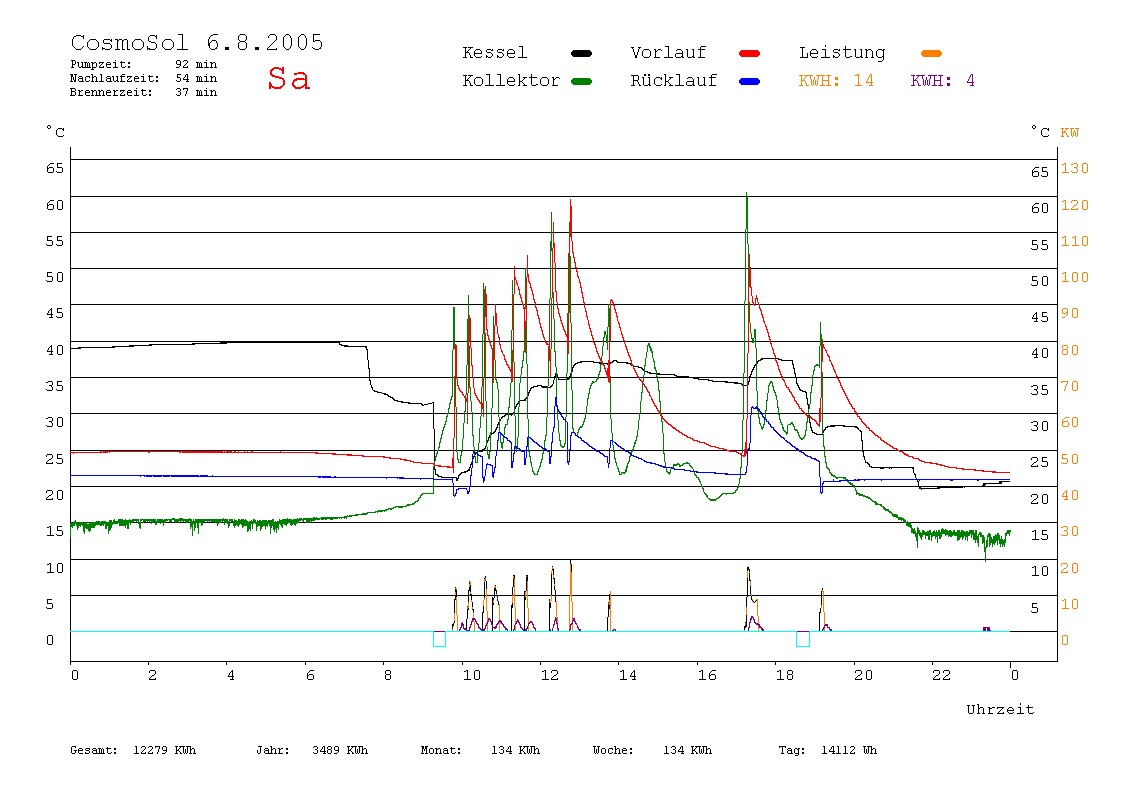The width and height of the screenshot is (1148, 812).
Task: Select the "92 min" pump time value
Action: pos(196,64)
